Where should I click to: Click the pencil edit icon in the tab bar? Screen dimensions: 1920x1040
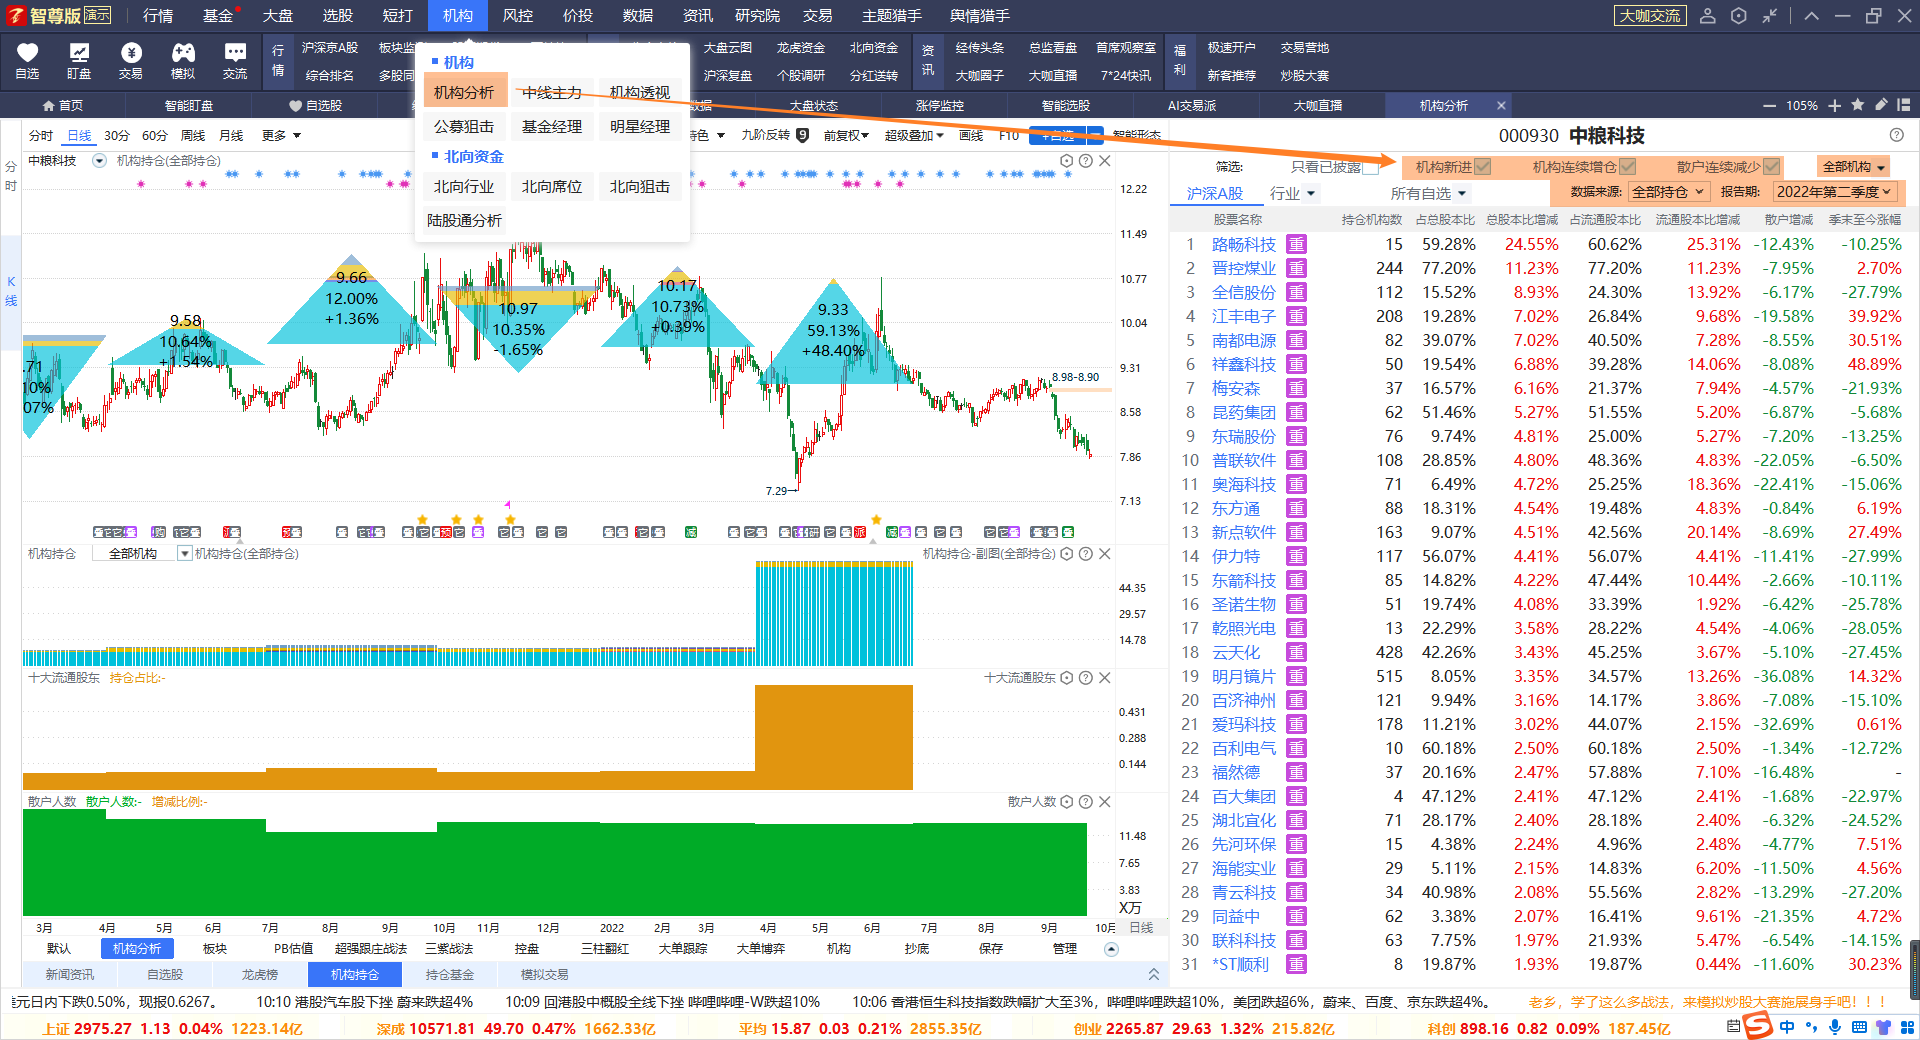pyautogui.click(x=1881, y=105)
